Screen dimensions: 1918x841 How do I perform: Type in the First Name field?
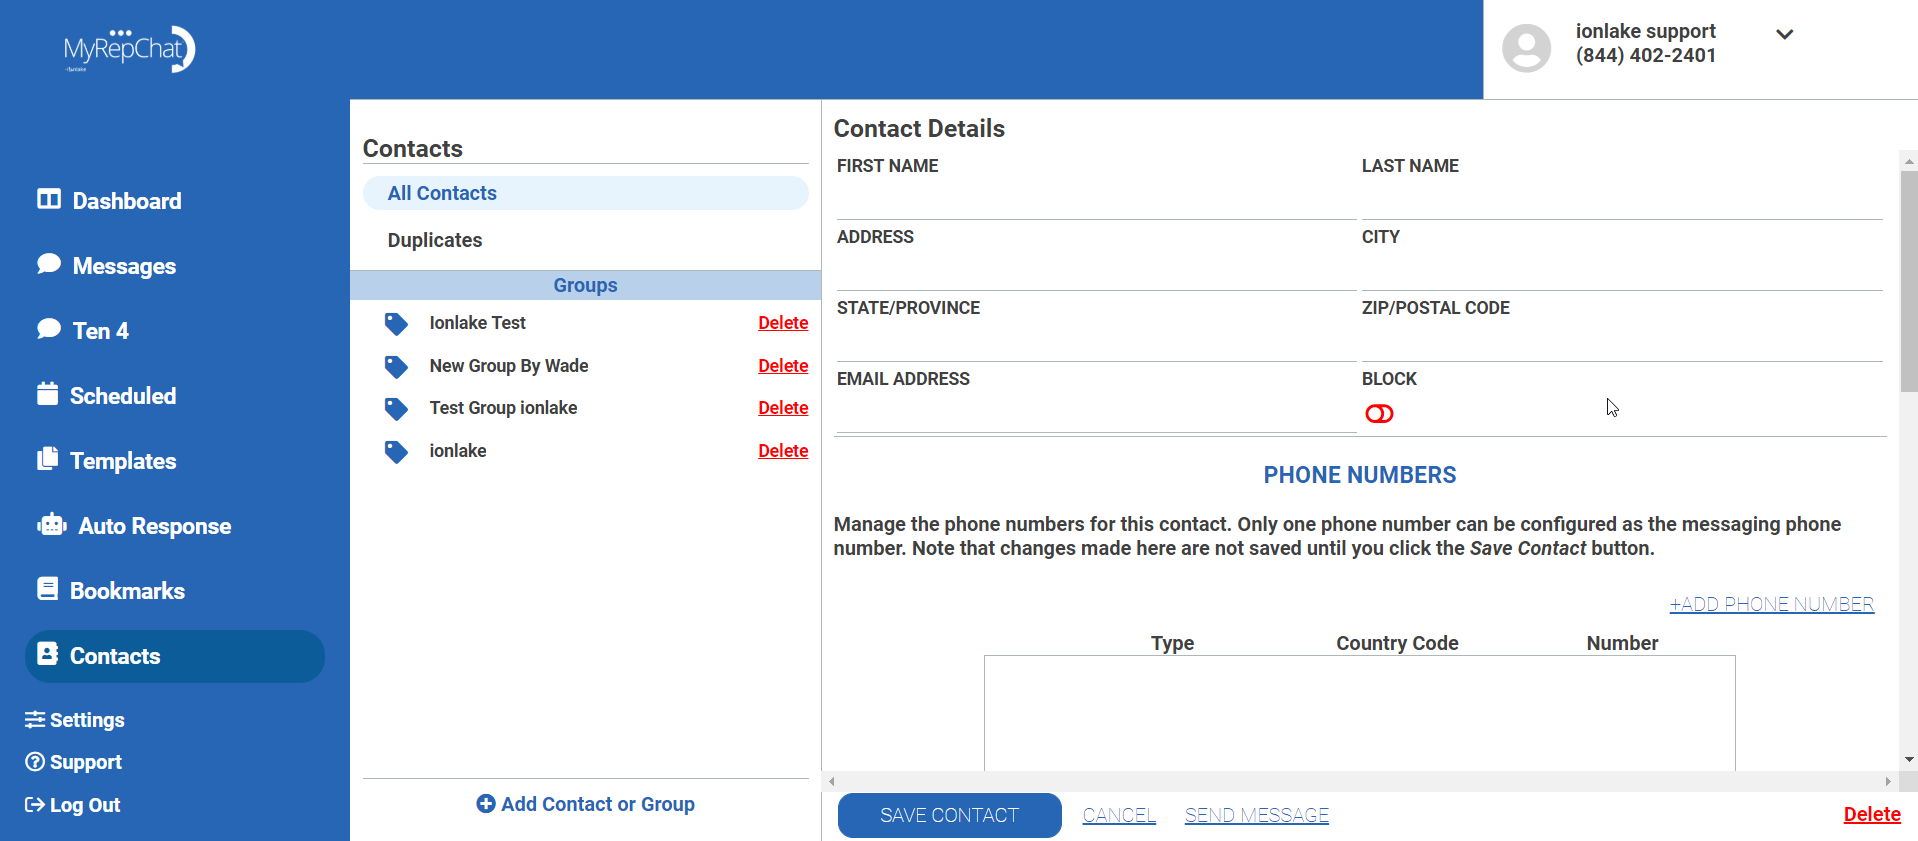(x=1095, y=200)
